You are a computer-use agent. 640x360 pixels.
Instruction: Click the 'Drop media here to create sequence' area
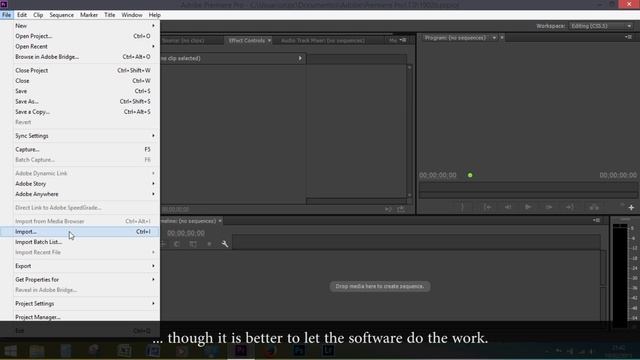pos(380,286)
